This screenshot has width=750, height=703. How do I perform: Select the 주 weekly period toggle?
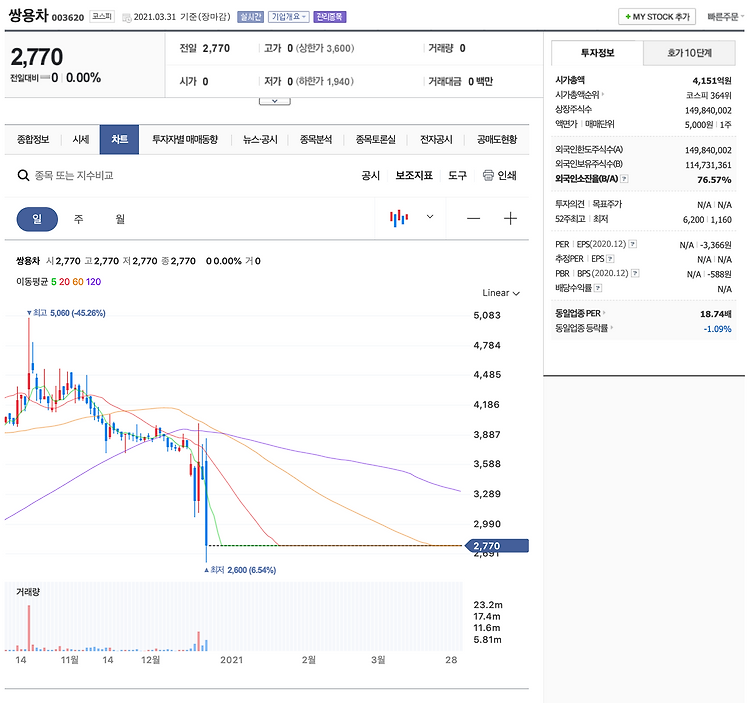click(x=78, y=219)
